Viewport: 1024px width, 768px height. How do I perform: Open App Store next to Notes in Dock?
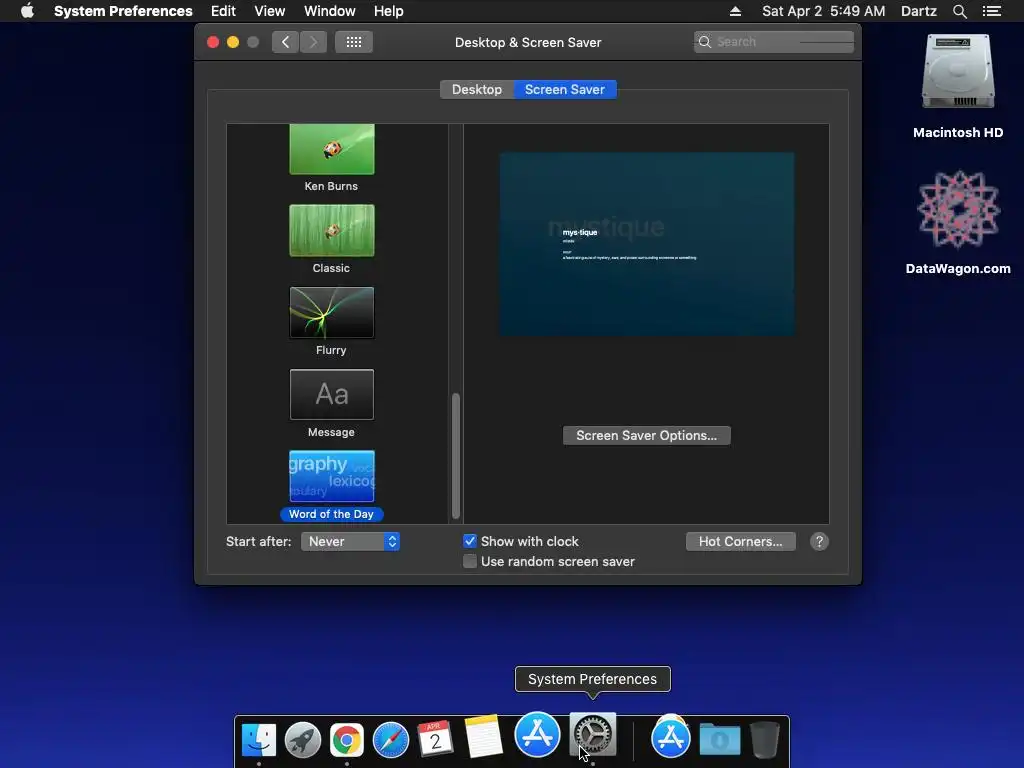click(x=537, y=734)
